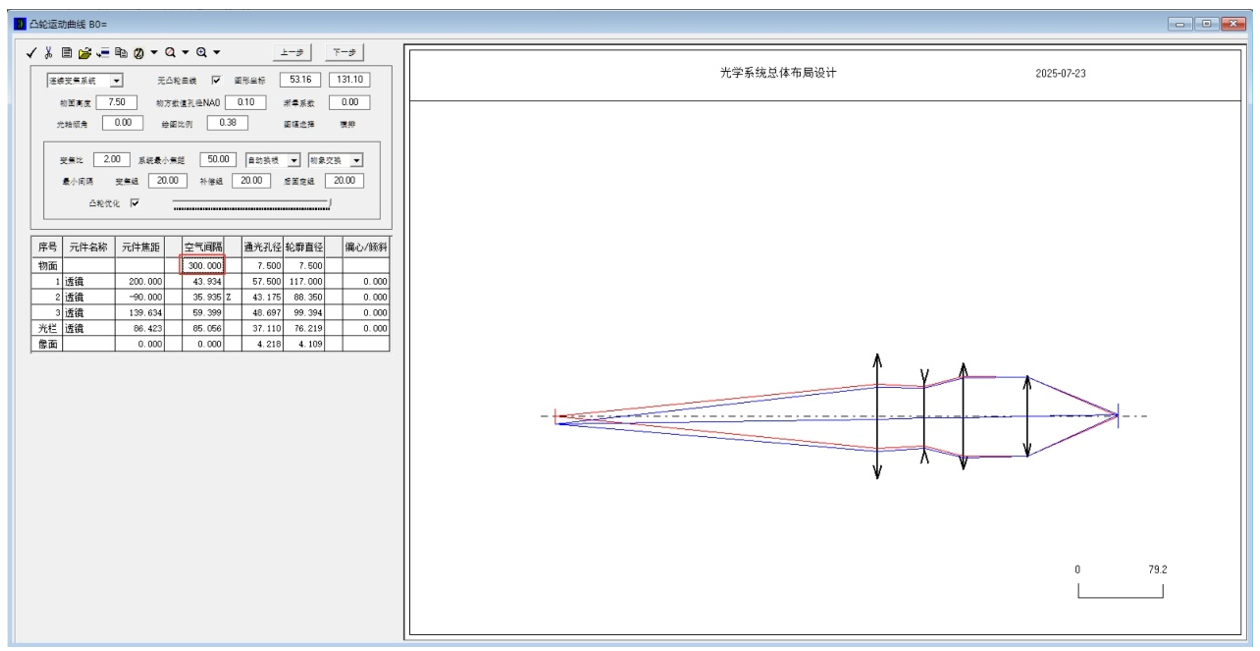Screen dimensions: 1260x651
Task: Click the copy pages icon
Action: coord(120,52)
